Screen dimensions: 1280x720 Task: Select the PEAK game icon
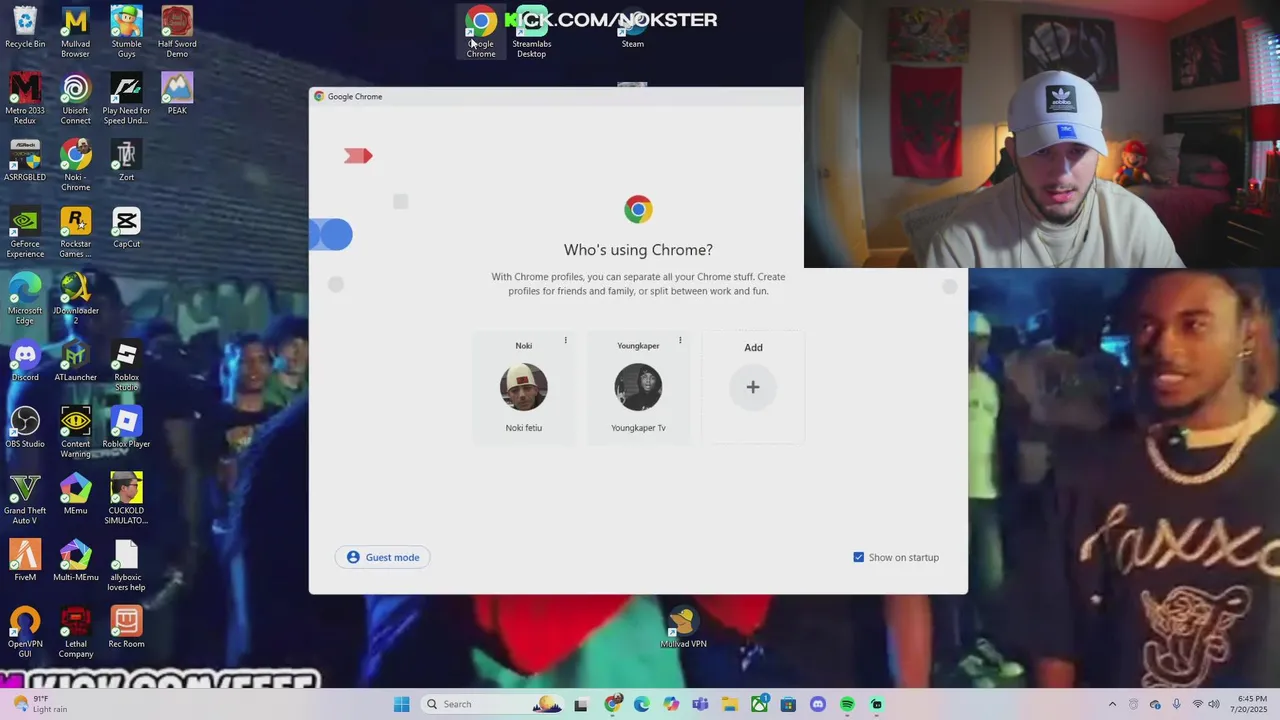pyautogui.click(x=177, y=94)
